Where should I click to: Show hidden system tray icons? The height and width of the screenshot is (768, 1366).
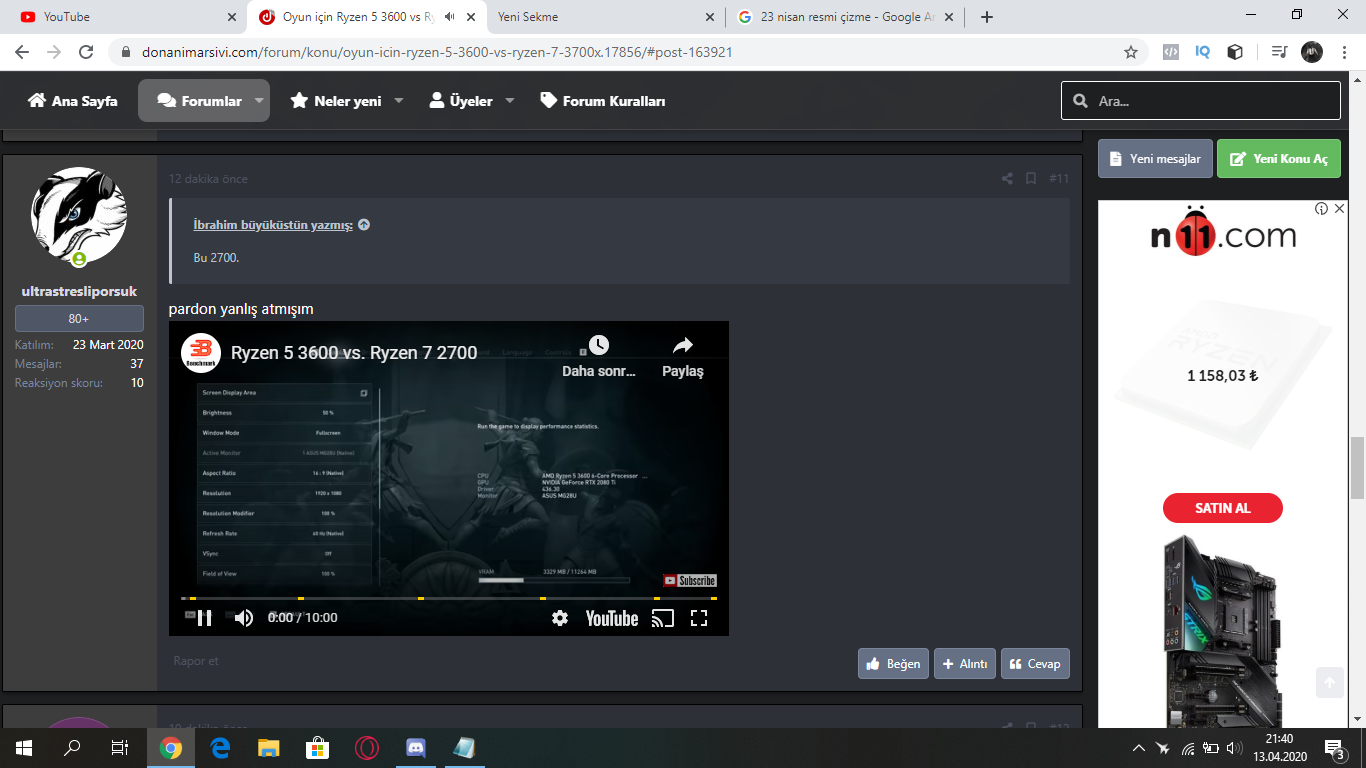coord(1138,748)
